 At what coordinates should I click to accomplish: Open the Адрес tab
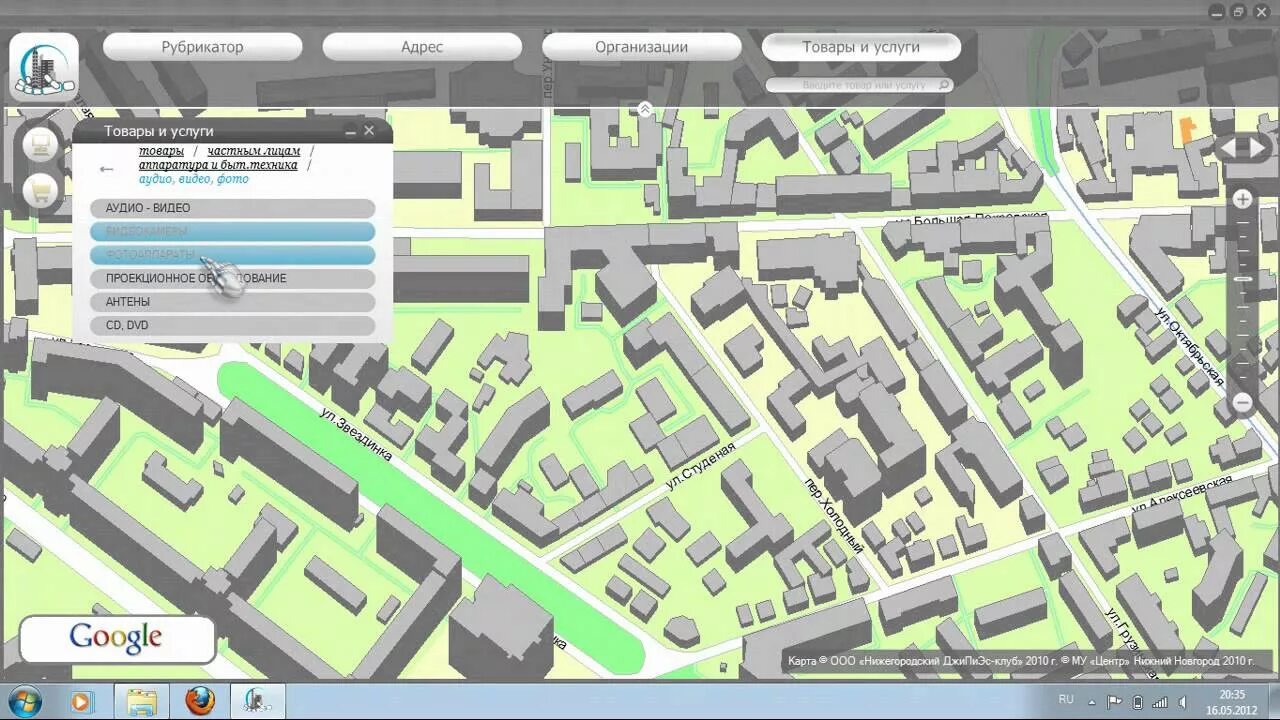tap(422, 47)
